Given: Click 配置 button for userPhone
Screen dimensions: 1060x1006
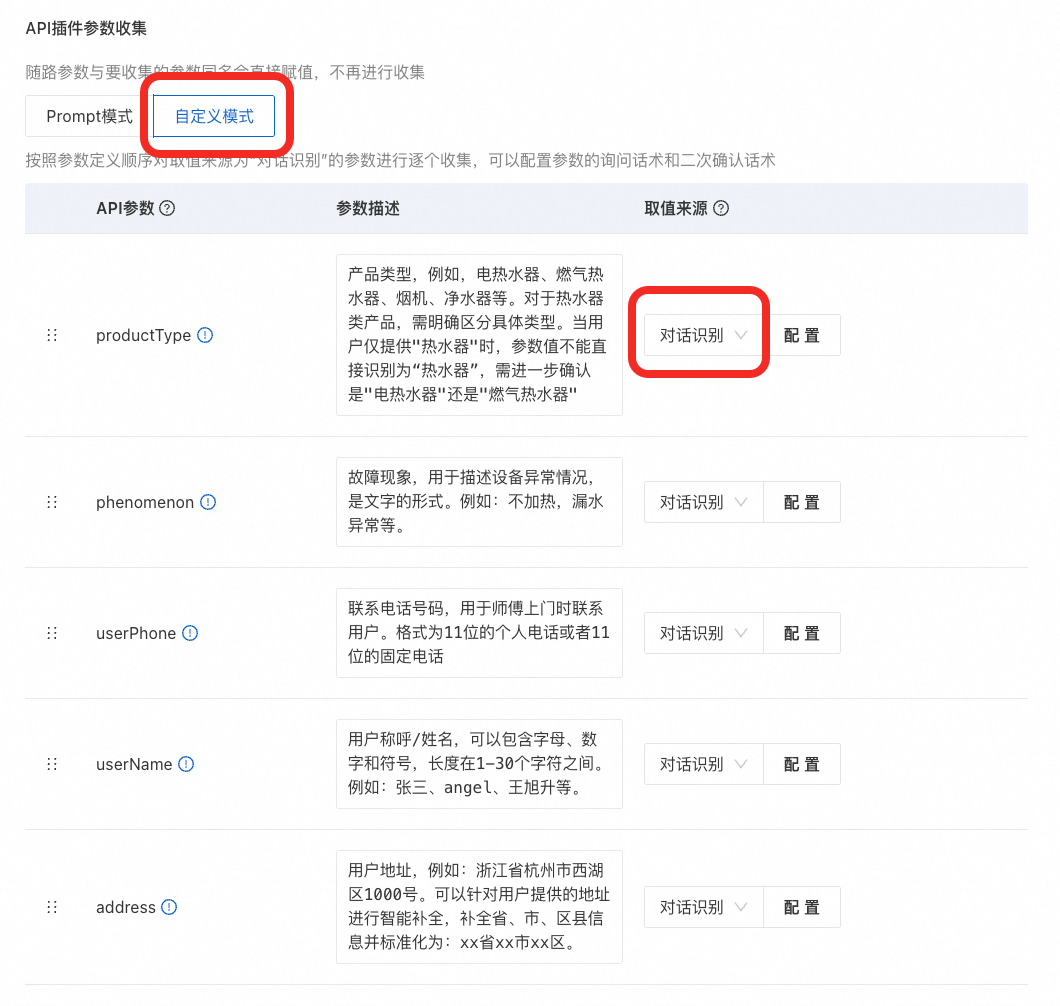Looking at the screenshot, I should coord(802,633).
